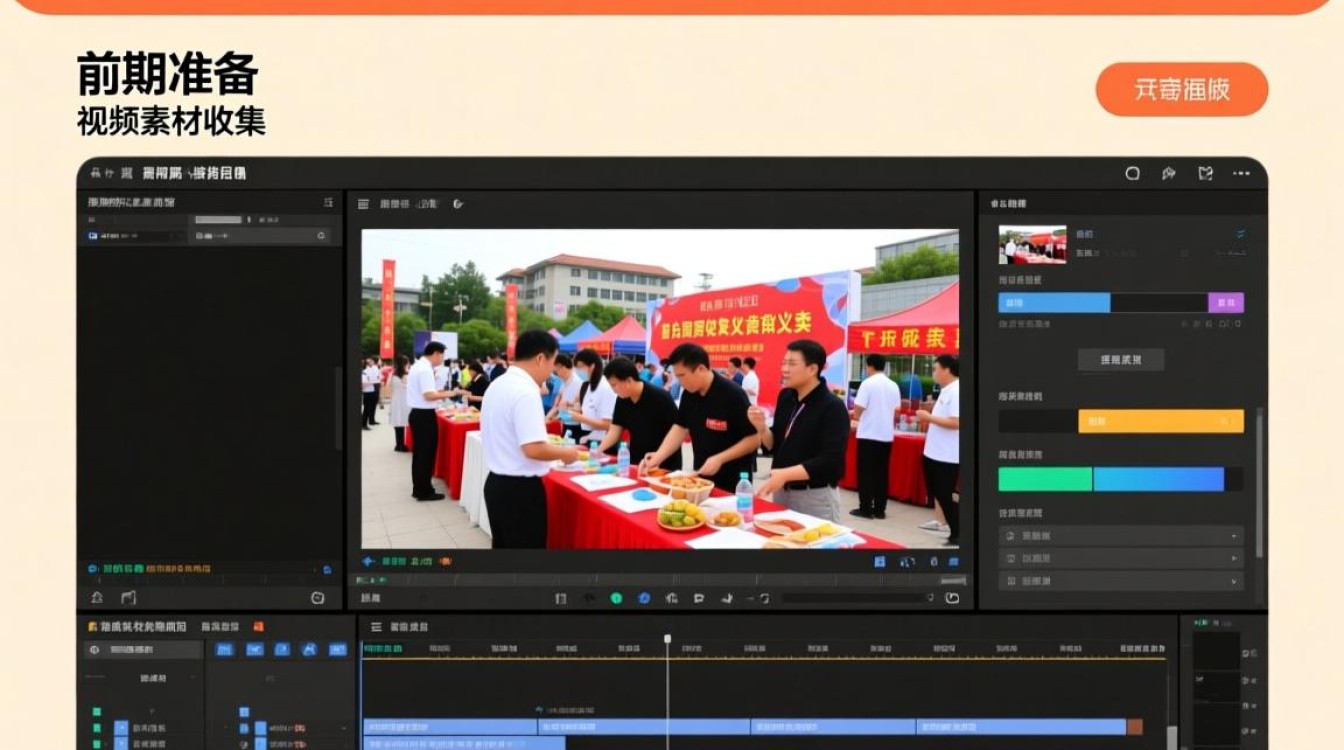Viewport: 1344px width, 750px height.
Task: Select the second blue clip under the playhead
Action: point(644,727)
